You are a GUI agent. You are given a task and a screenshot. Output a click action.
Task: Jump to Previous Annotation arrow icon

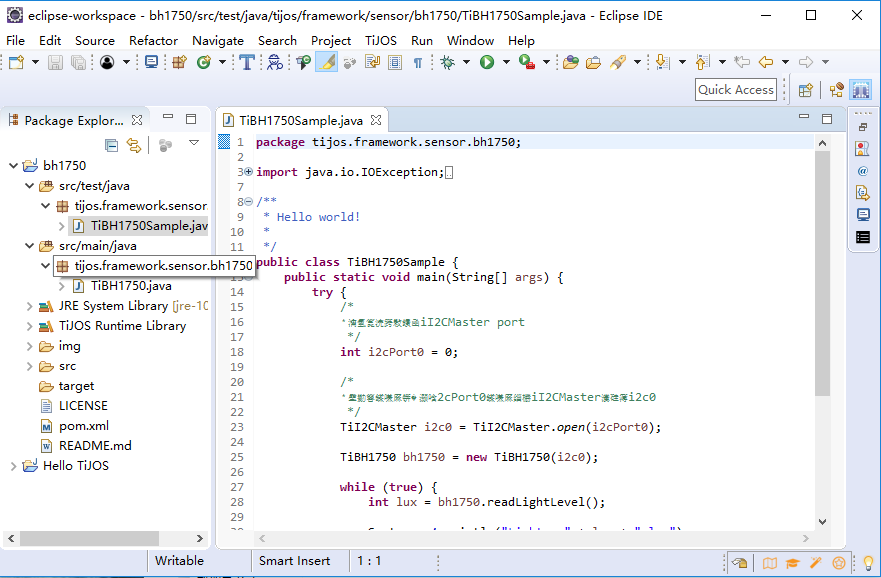(702, 62)
